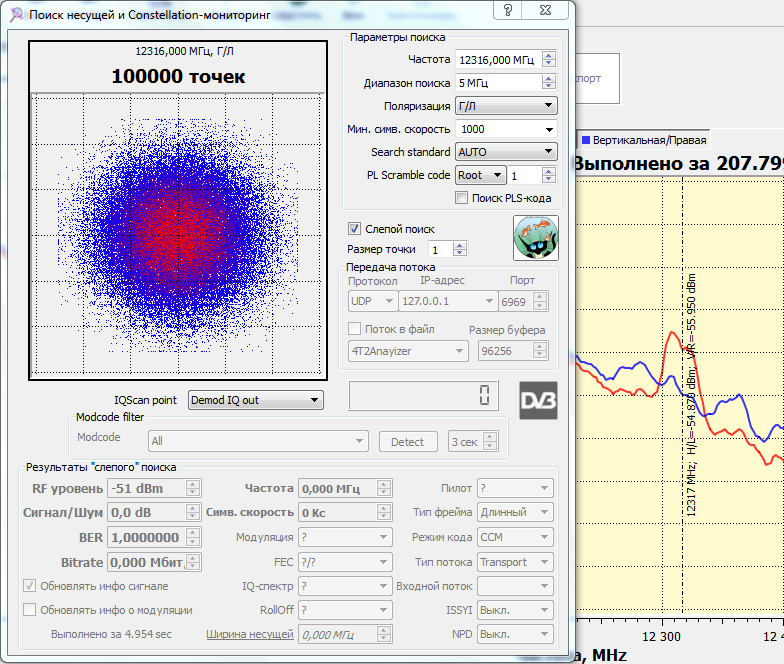Adjust the 3 сек stepper
784x664 pixels.
pos(490,442)
